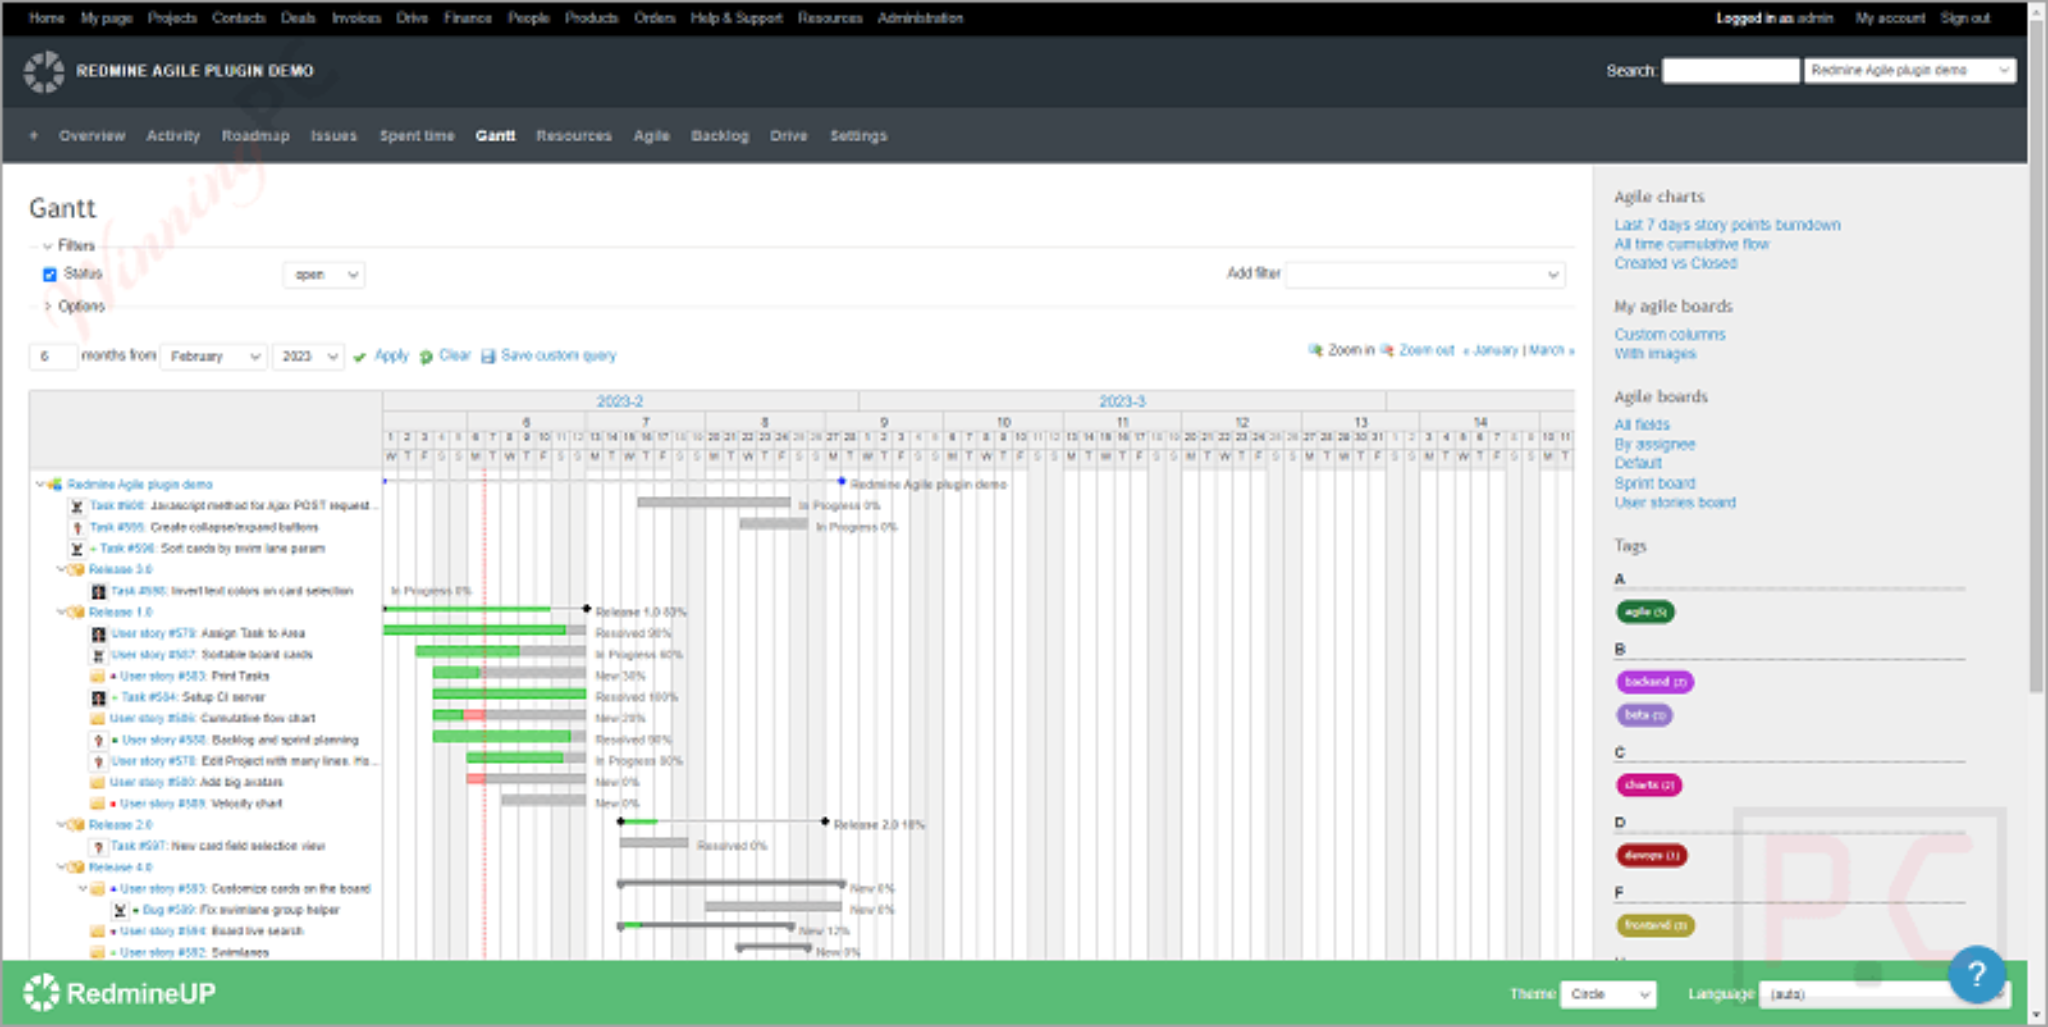
Task: Go to previous month via January link
Action: [x=1491, y=350]
